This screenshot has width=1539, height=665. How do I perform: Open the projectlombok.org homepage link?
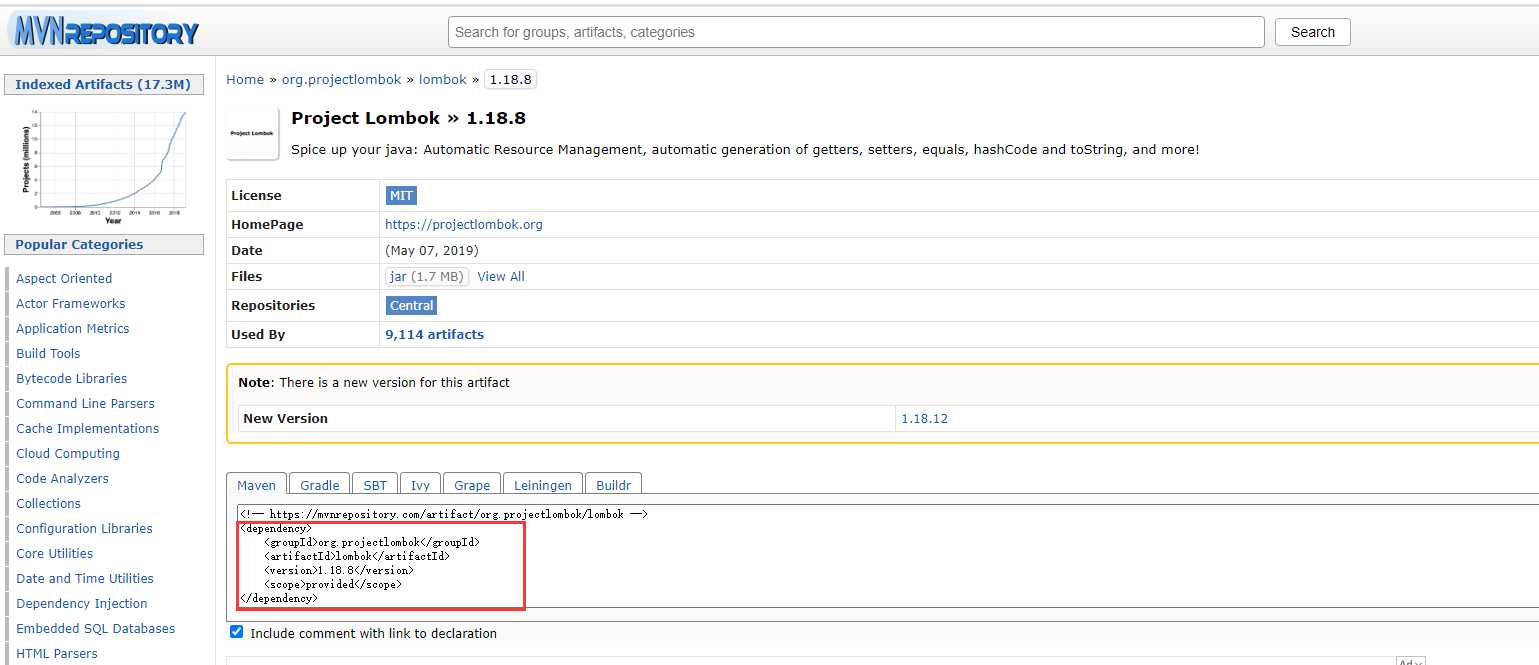[464, 224]
